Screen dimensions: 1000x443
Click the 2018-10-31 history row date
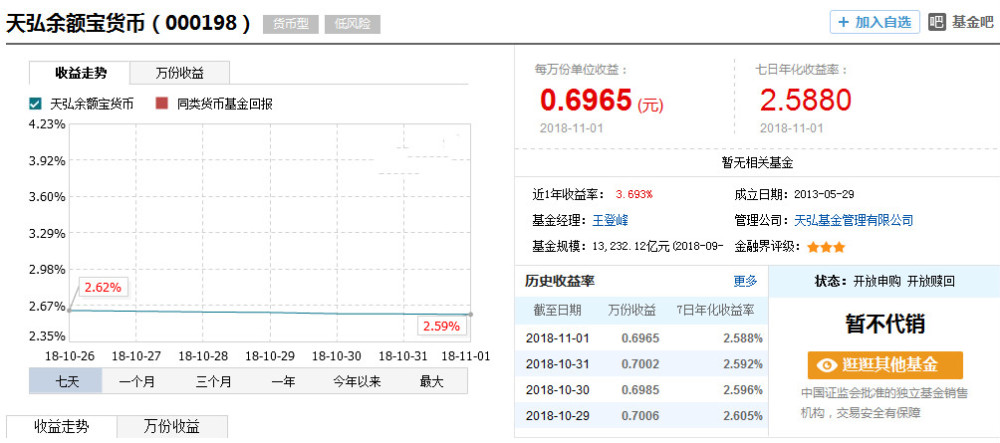click(x=557, y=364)
